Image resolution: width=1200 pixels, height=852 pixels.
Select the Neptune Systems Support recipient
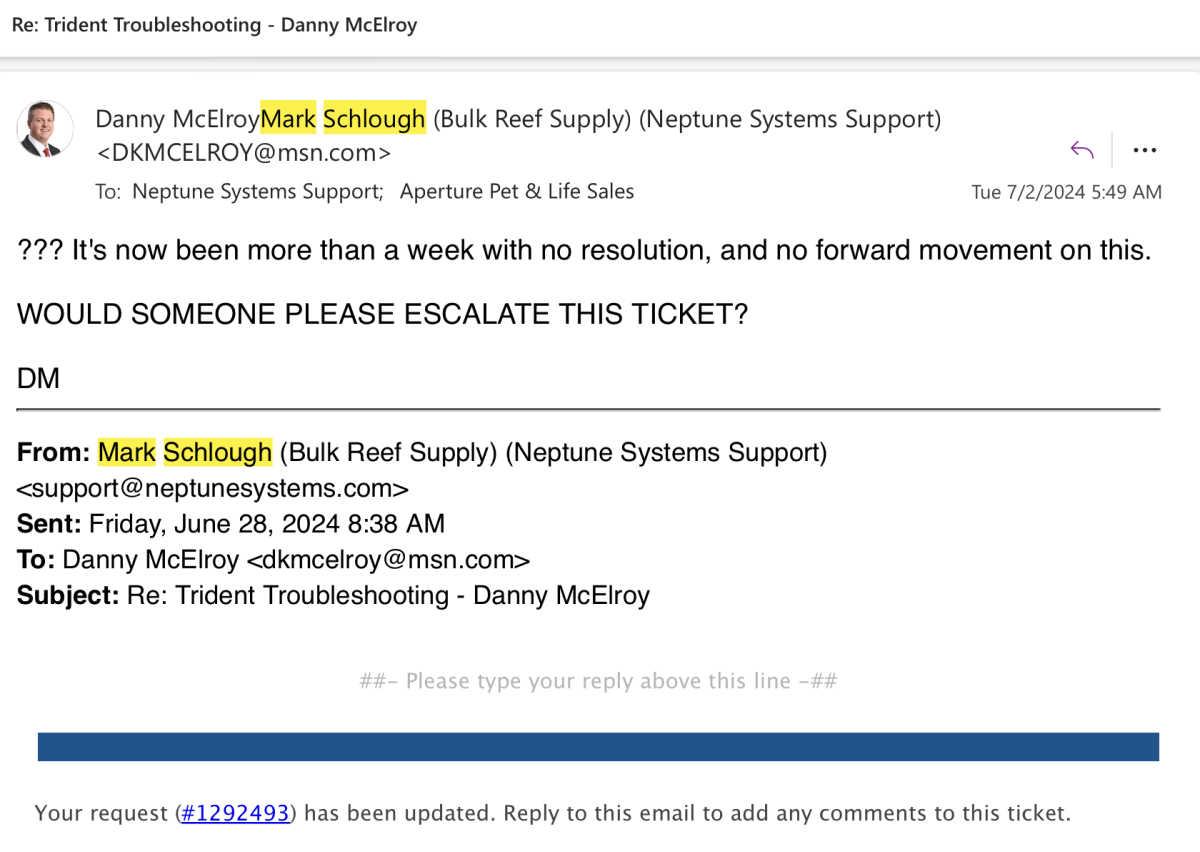click(x=257, y=191)
